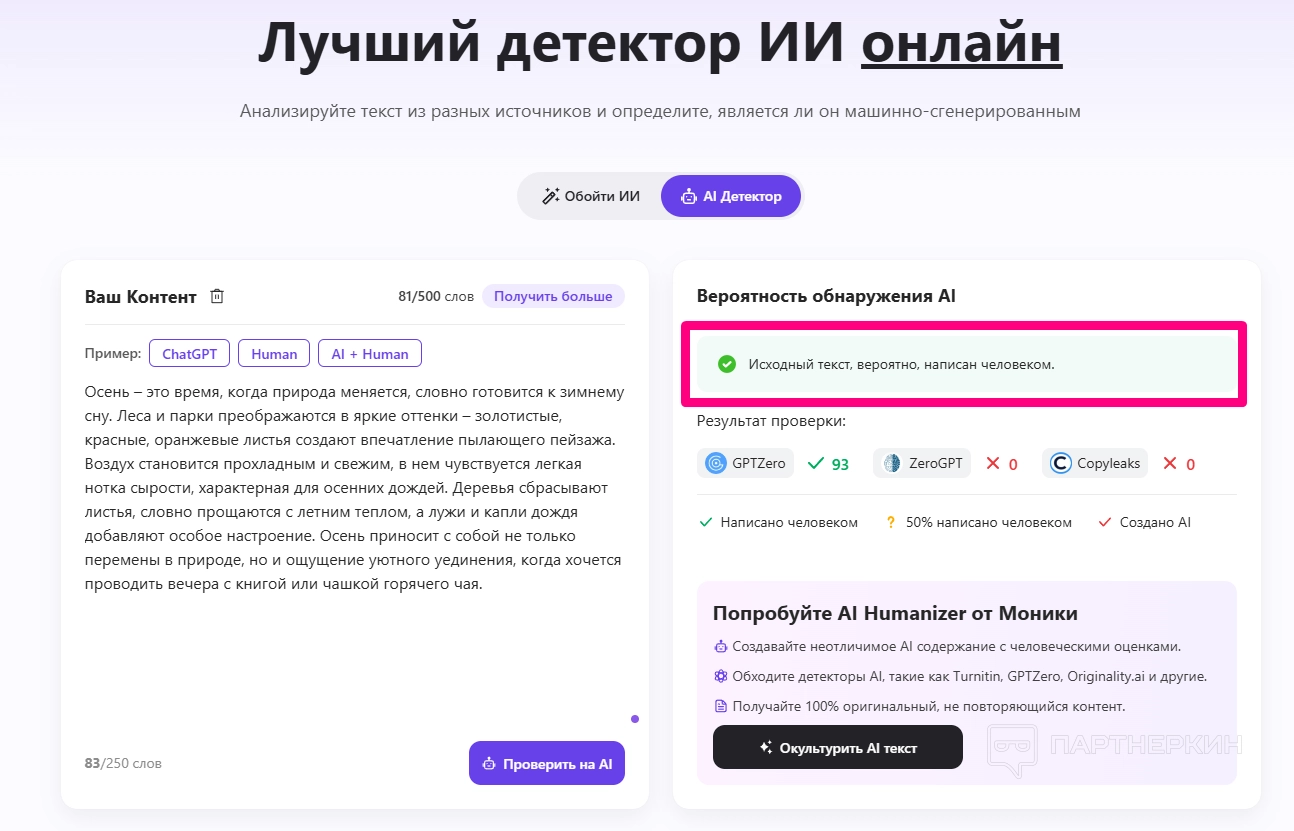Click the question mark legend icon
The image size is (1294, 831).
[x=890, y=522]
